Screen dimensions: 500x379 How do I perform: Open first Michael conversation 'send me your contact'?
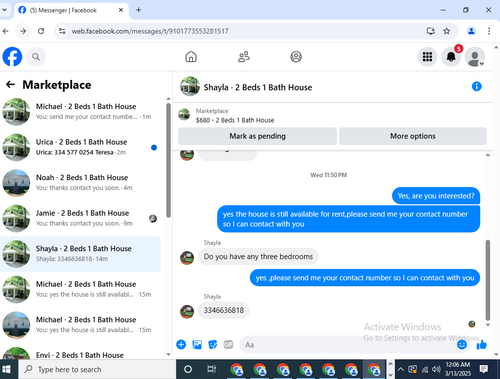[x=80, y=112]
